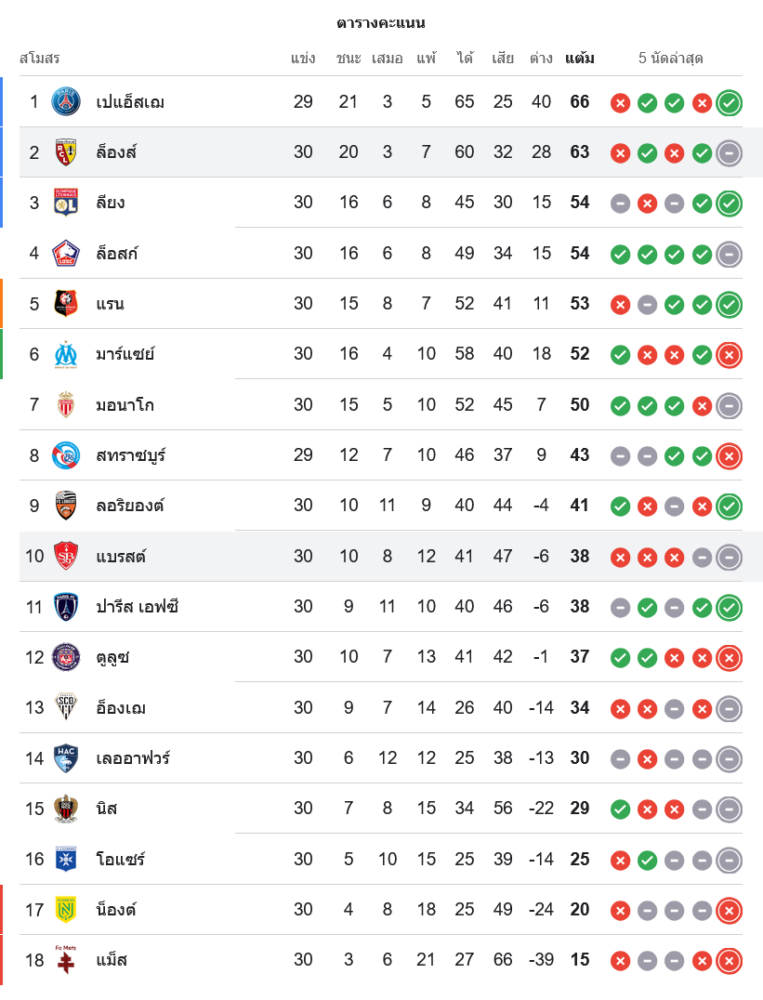Click Brest's latest match draw indicator
This screenshot has width=763, height=1000.
click(729, 556)
